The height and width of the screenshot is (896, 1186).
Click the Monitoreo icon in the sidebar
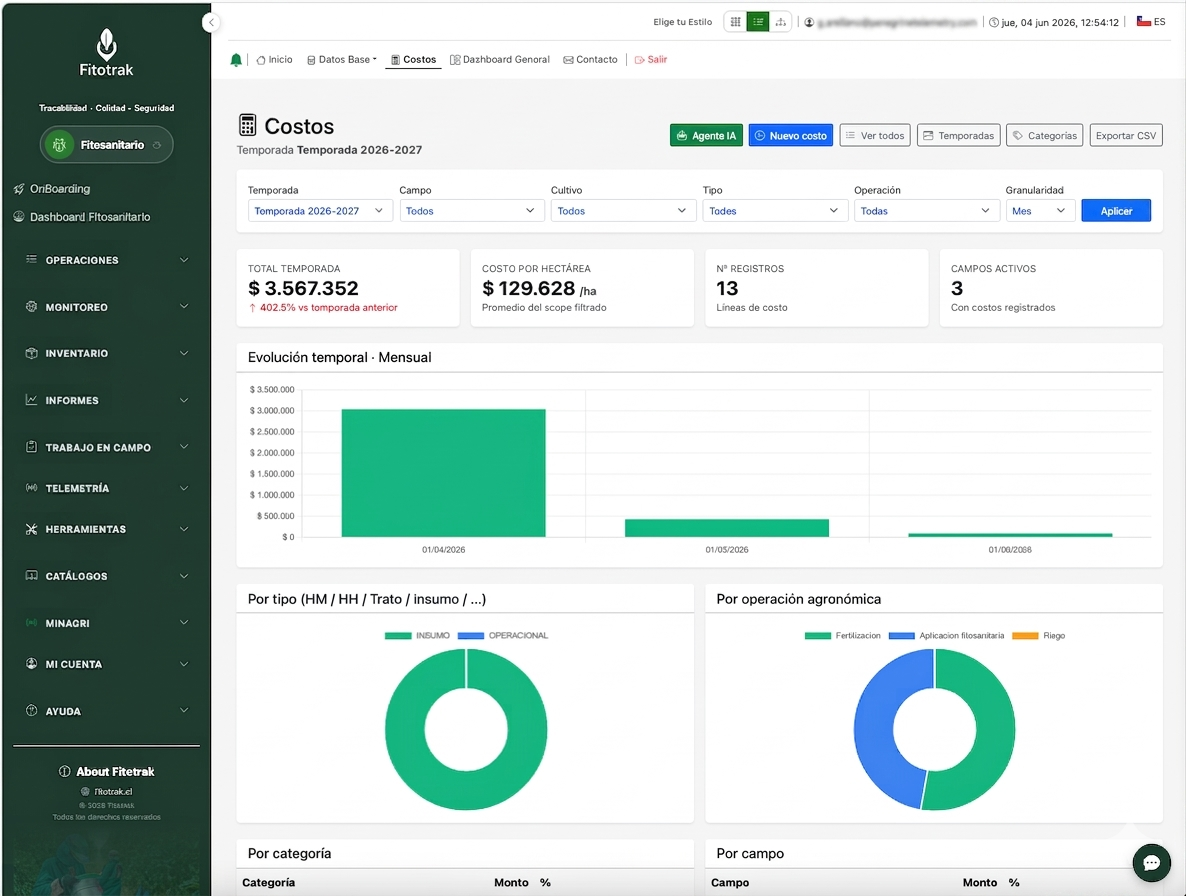31,307
